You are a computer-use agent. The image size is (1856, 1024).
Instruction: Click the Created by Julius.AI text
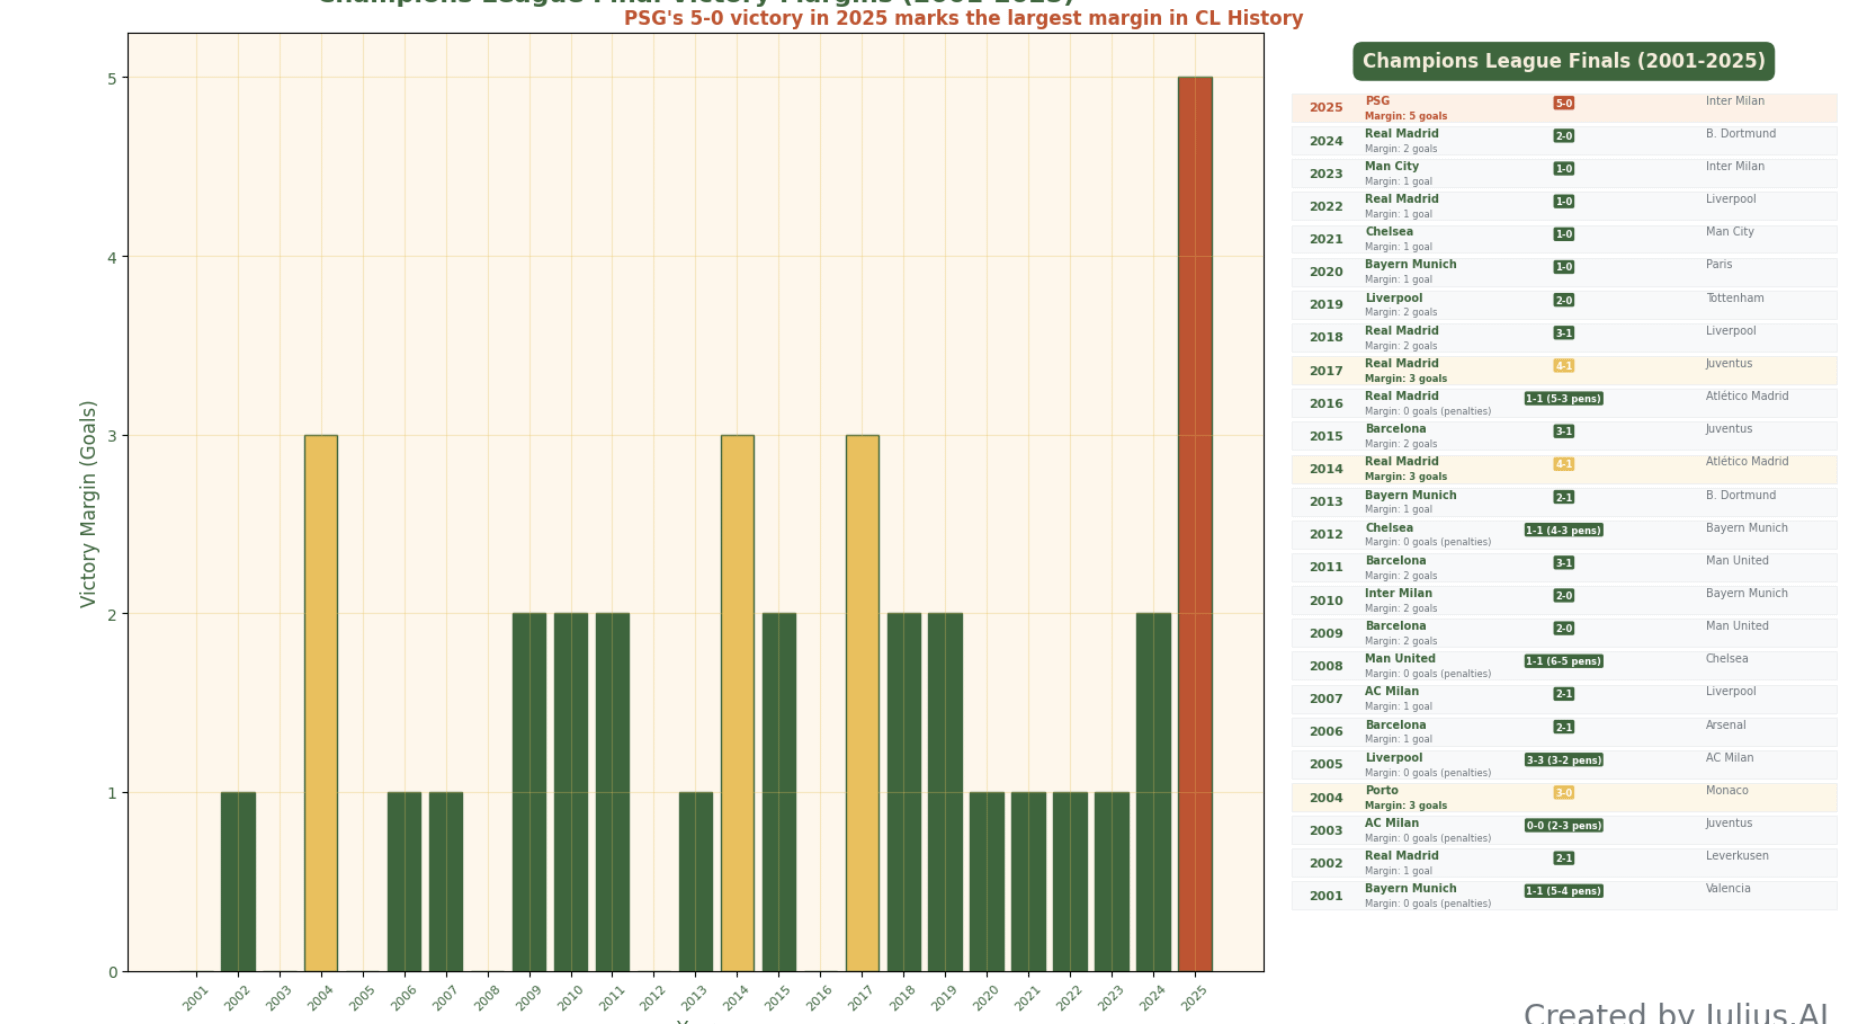pyautogui.click(x=1675, y=1012)
